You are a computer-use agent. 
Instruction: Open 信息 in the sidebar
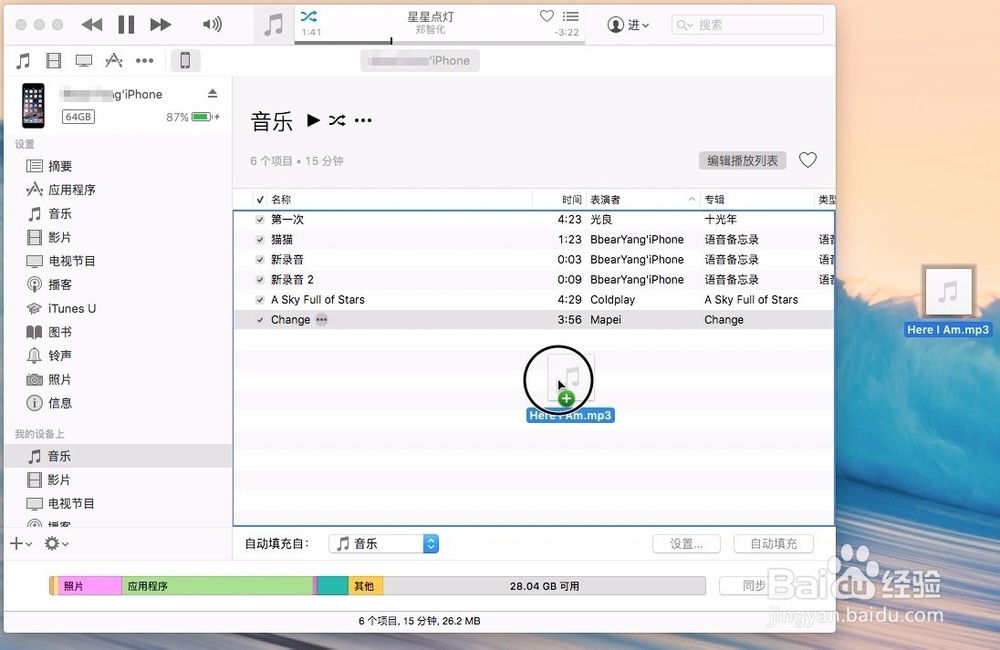(x=50, y=403)
